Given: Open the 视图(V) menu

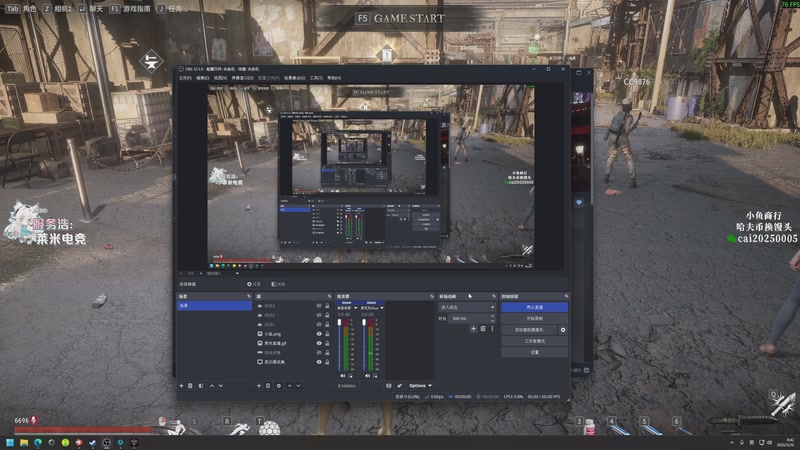Looking at the screenshot, I should pos(220,78).
